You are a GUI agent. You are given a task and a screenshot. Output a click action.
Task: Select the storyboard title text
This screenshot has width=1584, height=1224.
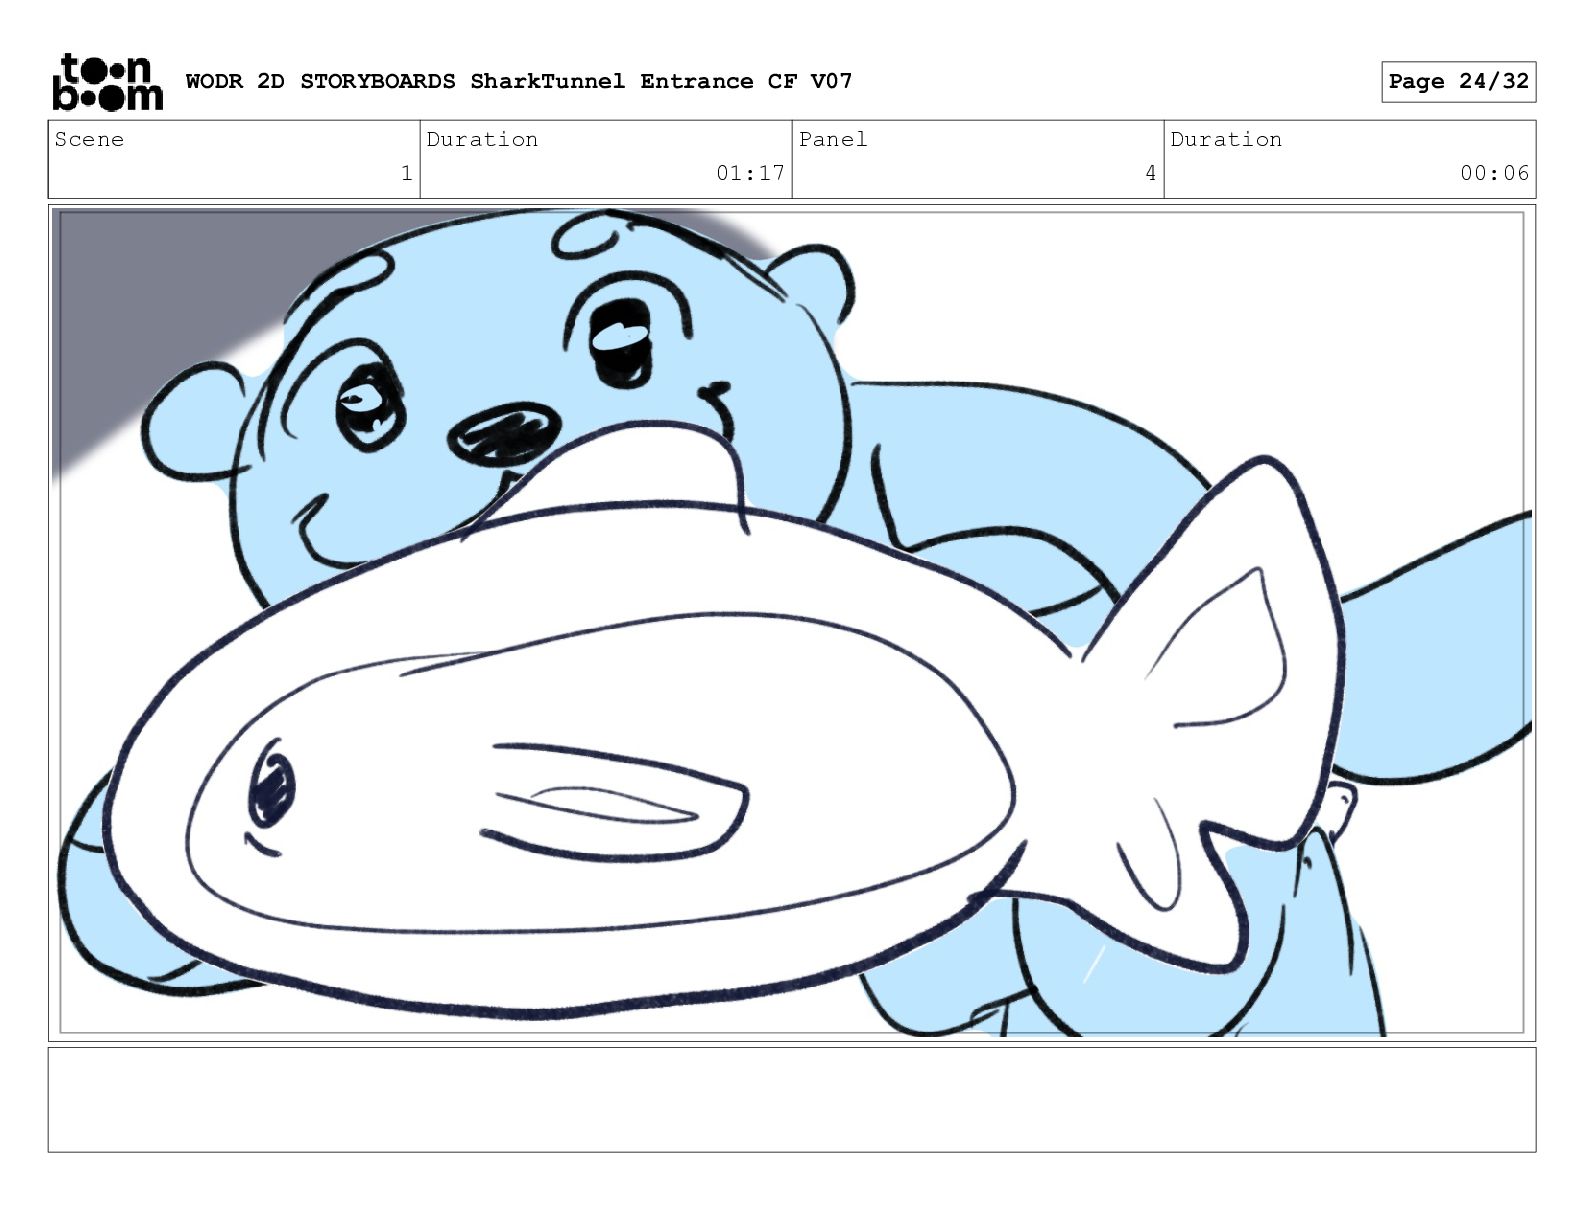519,81
